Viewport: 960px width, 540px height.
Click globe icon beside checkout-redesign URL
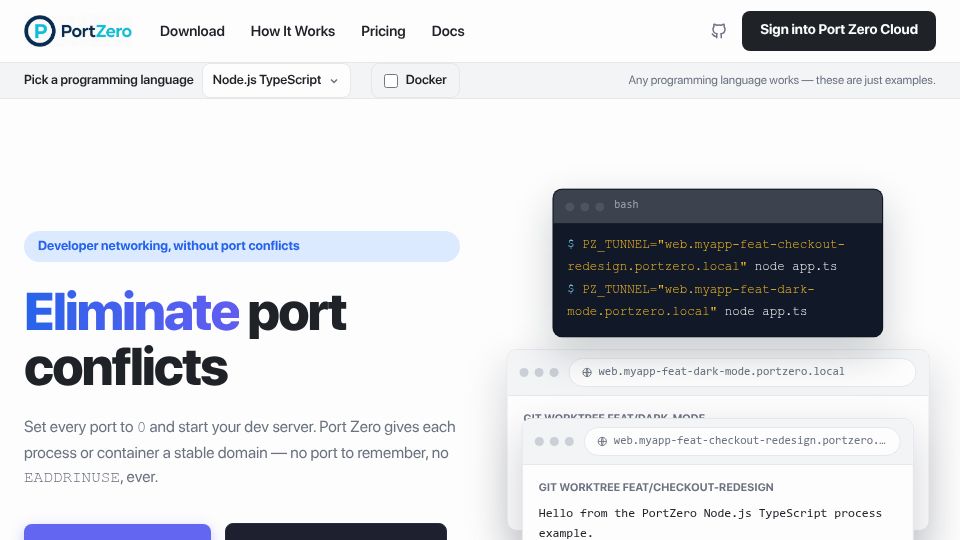pos(602,441)
